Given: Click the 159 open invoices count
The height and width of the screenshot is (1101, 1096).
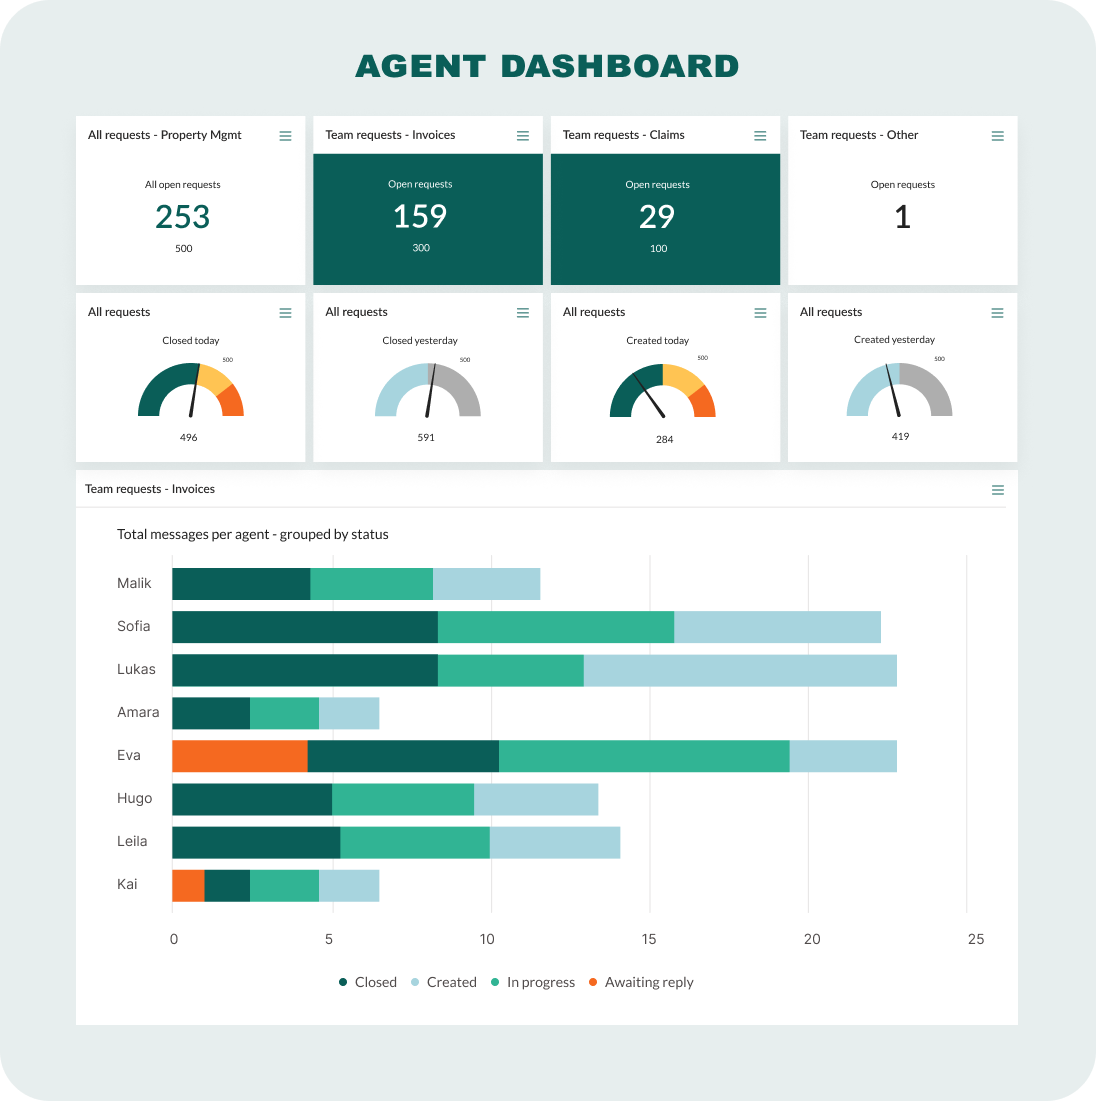Looking at the screenshot, I should coord(420,216).
